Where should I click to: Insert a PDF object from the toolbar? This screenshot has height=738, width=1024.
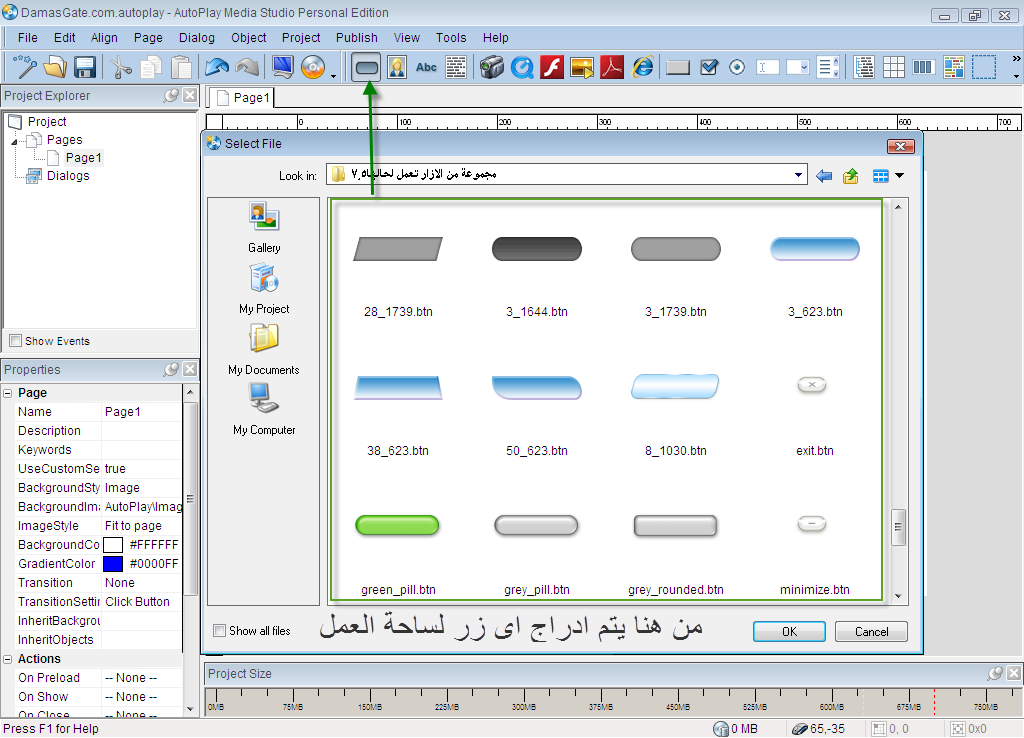pyautogui.click(x=612, y=67)
